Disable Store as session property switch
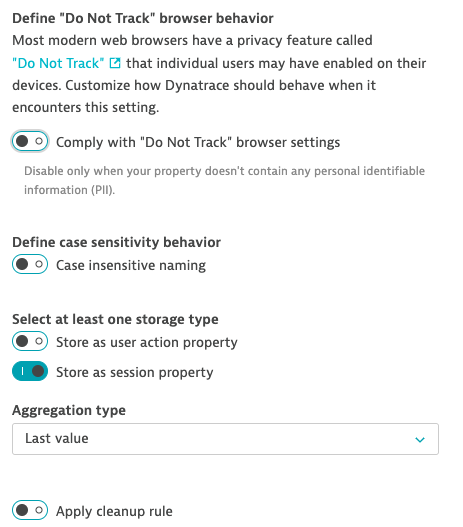The image size is (463, 527). click(30, 371)
